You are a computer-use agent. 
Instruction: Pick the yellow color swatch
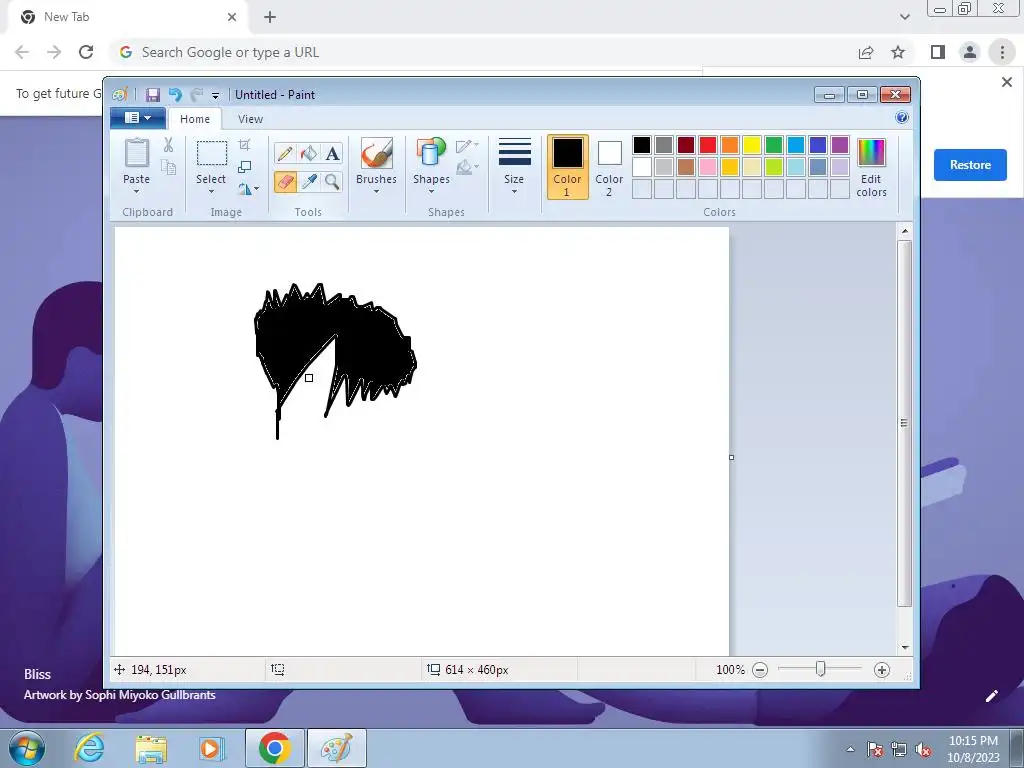click(752, 145)
